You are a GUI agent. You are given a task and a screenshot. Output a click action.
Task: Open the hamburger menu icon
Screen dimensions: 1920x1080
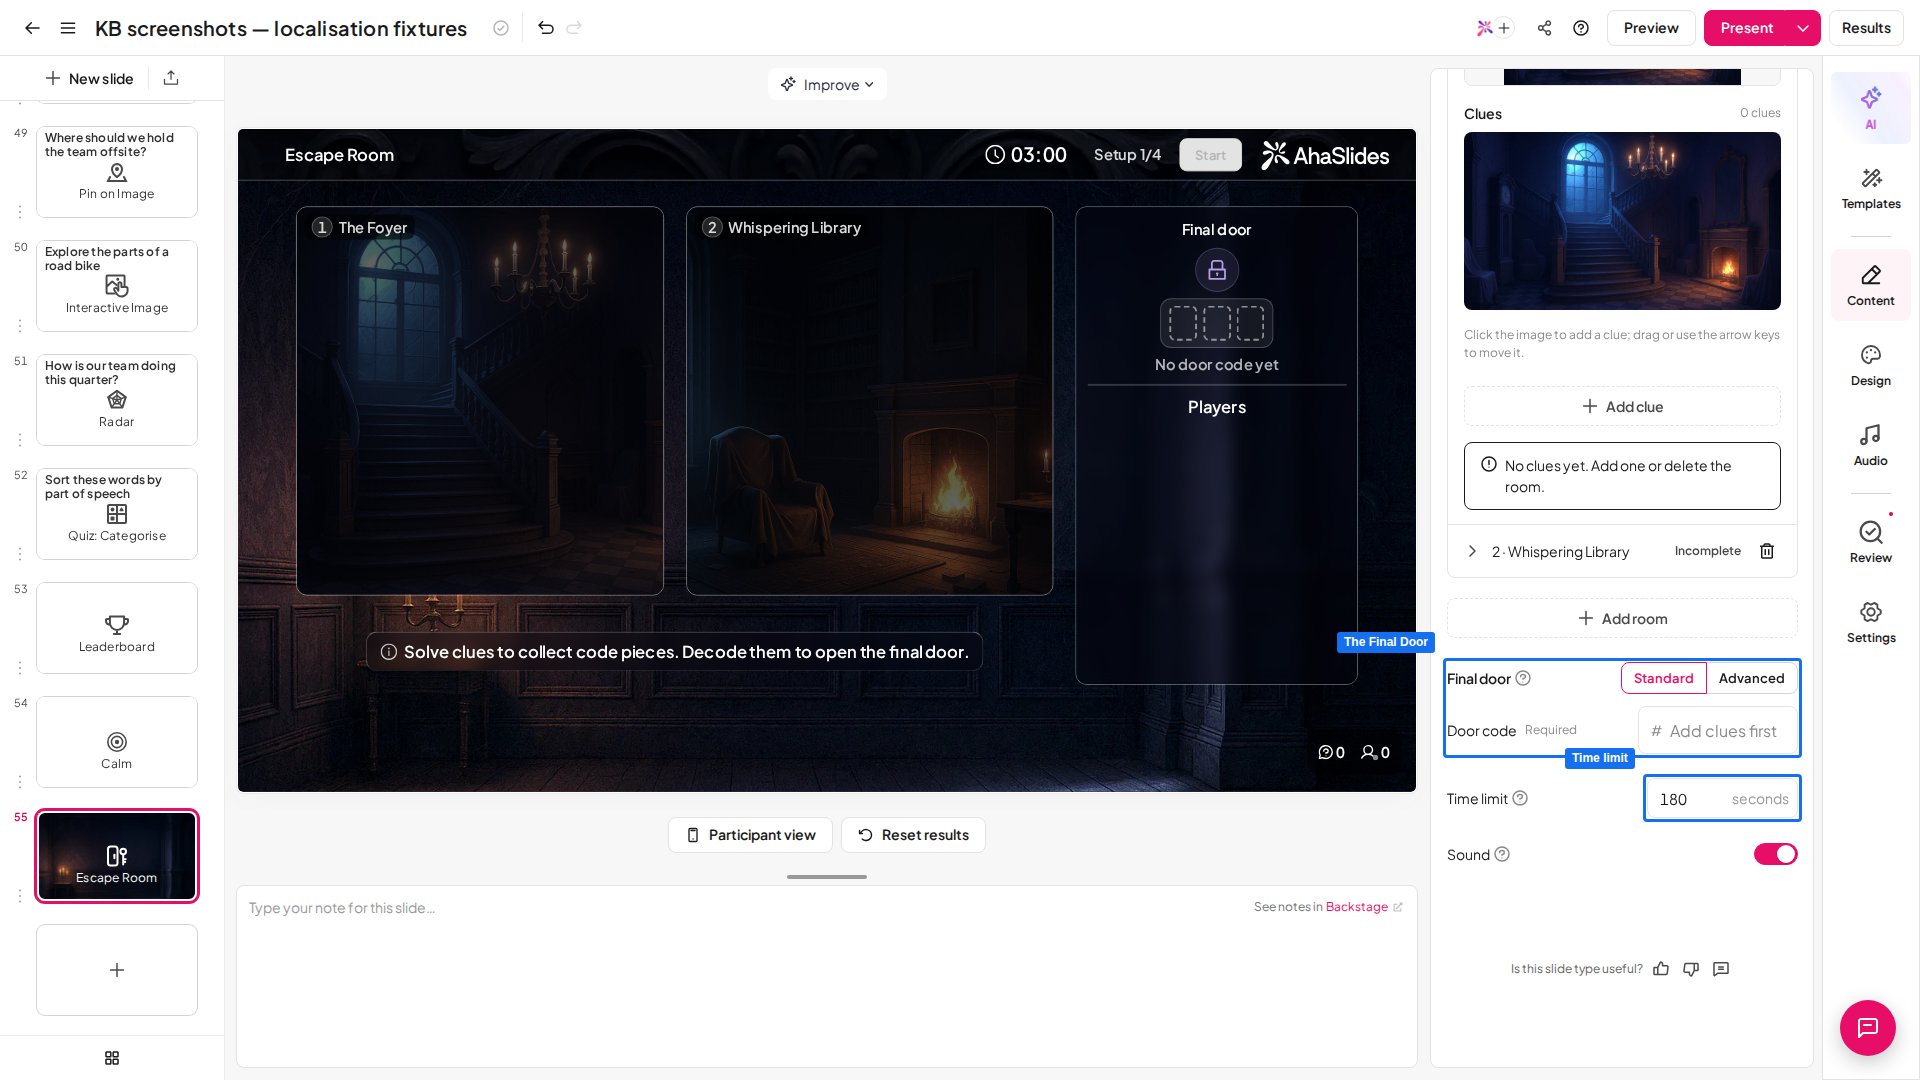point(68,28)
